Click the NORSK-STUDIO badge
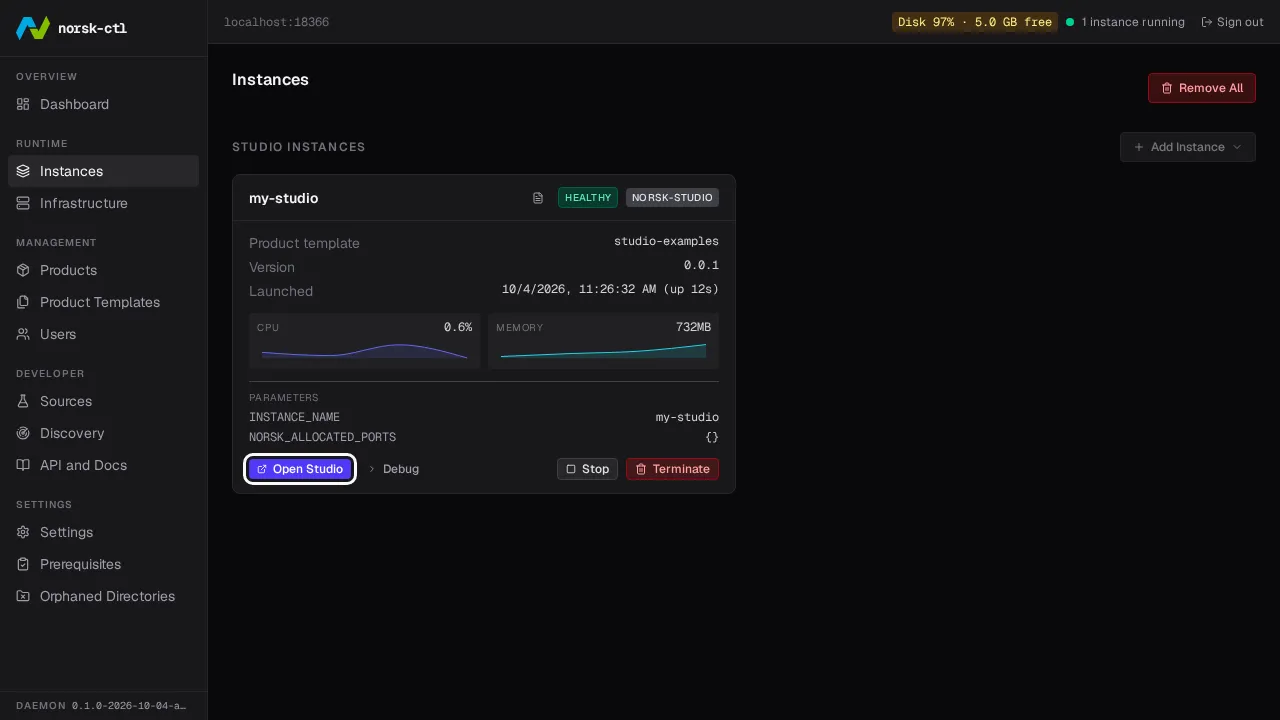This screenshot has width=1280, height=720. click(x=672, y=198)
